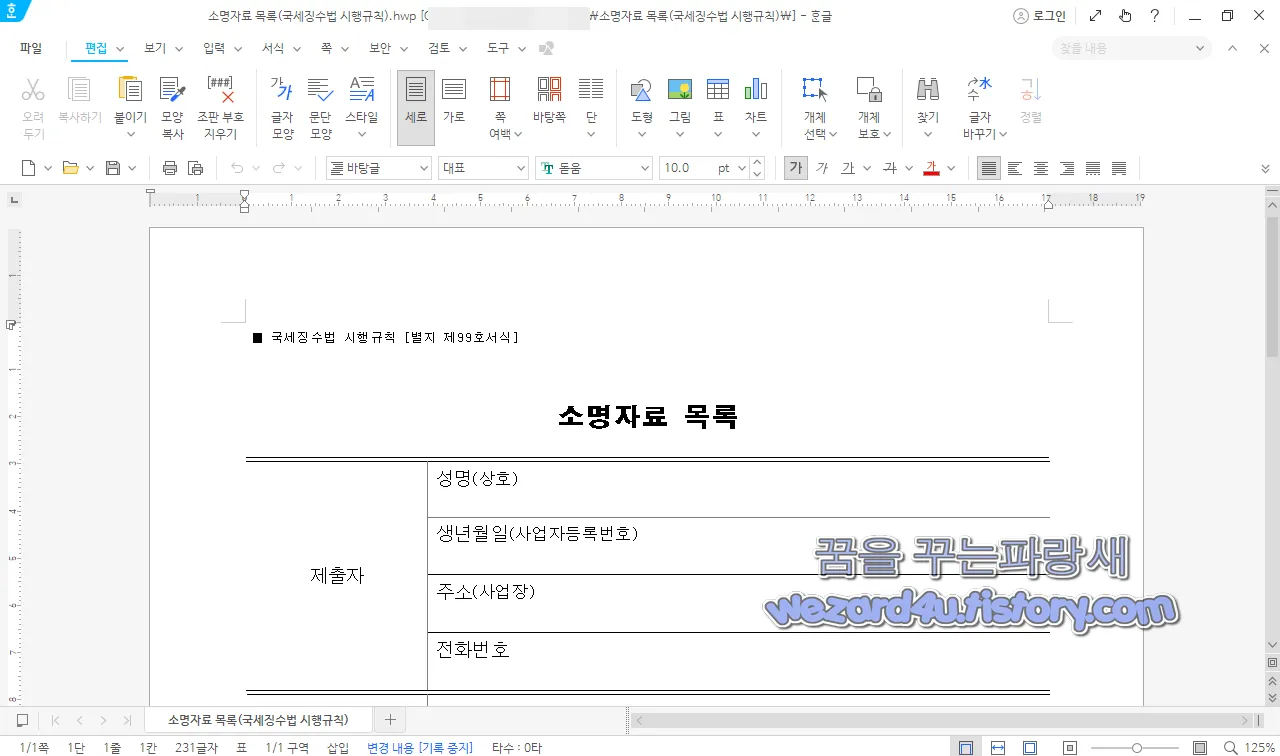
Task: Select the 소명자료 목록(국세징수법 시행규칙) document tab
Action: (x=258, y=719)
